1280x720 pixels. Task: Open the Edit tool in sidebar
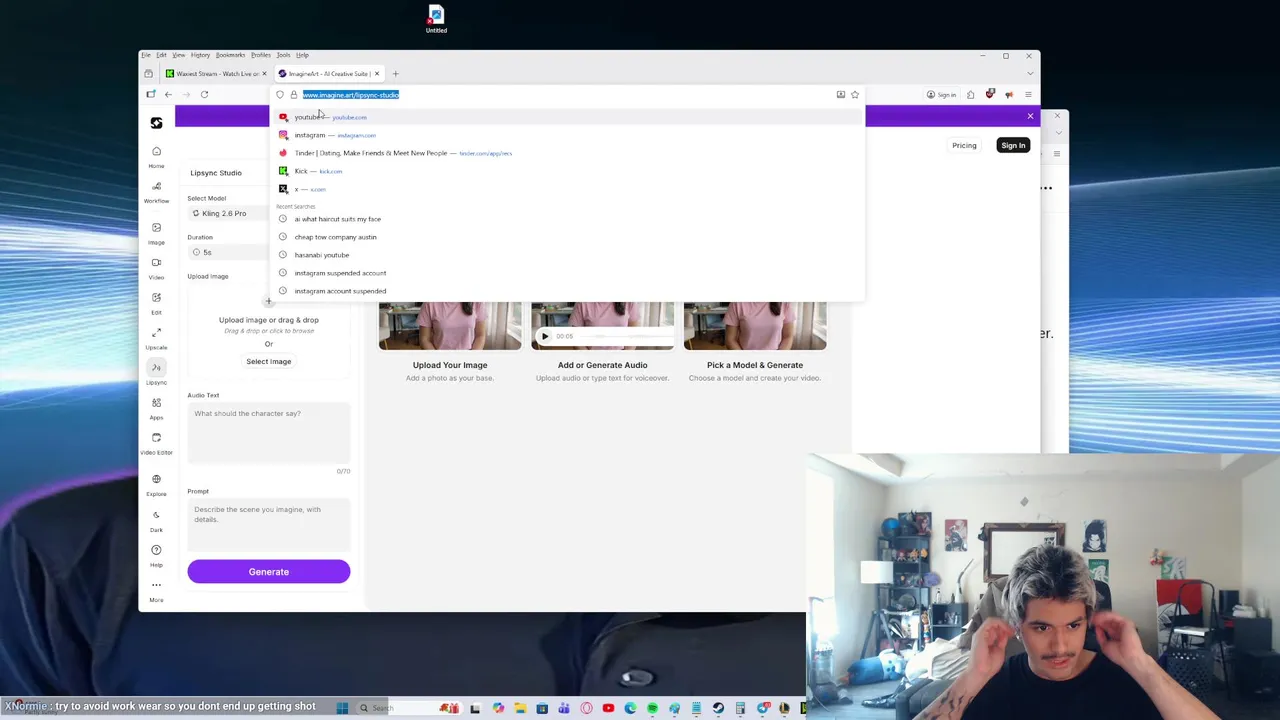[x=156, y=302]
